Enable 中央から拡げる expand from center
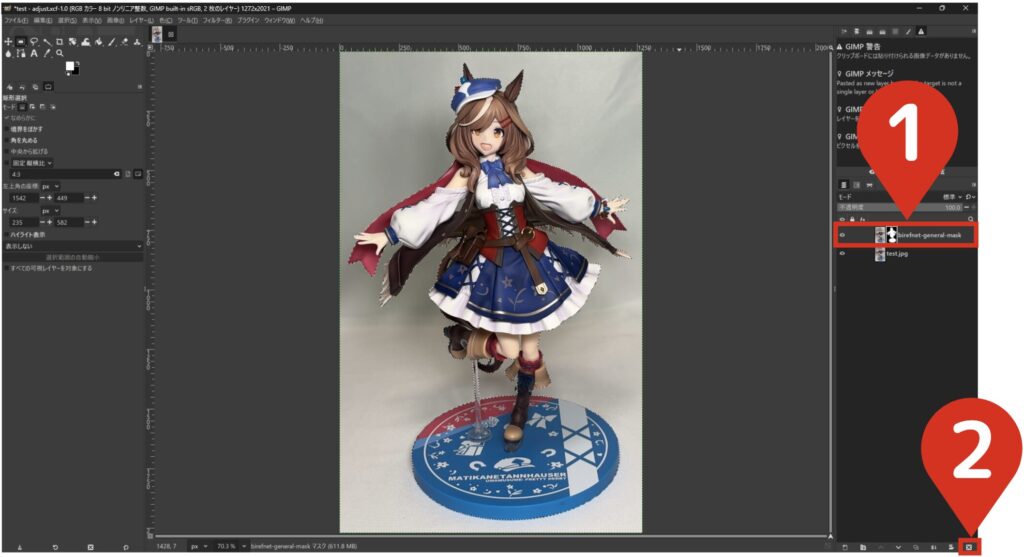This screenshot has width=1024, height=557. (x=7, y=151)
